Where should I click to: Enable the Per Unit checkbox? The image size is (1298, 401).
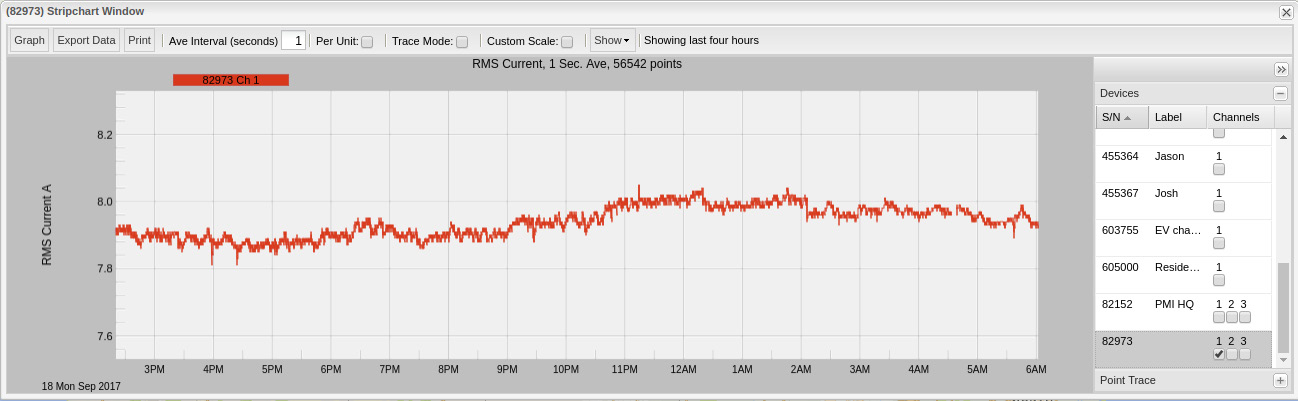click(x=367, y=42)
